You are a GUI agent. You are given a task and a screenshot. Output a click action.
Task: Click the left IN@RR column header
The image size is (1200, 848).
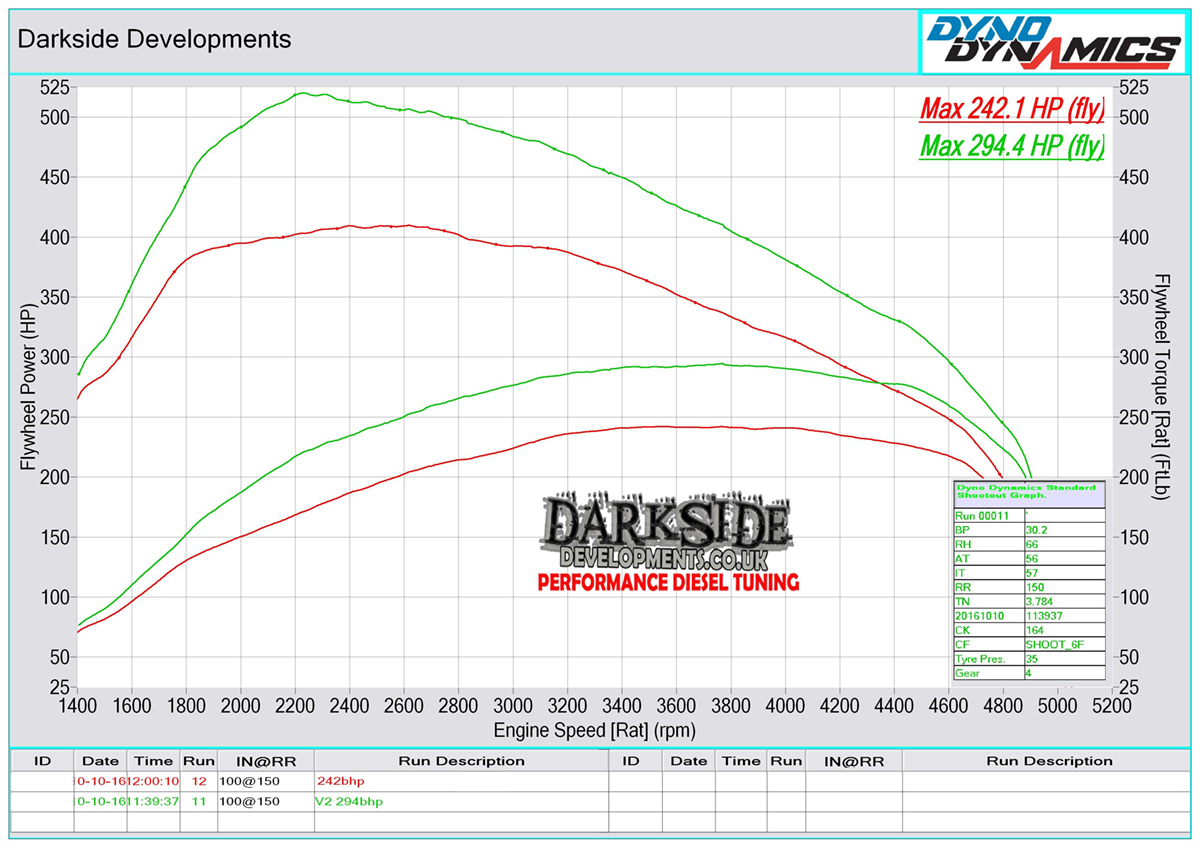tap(261, 761)
